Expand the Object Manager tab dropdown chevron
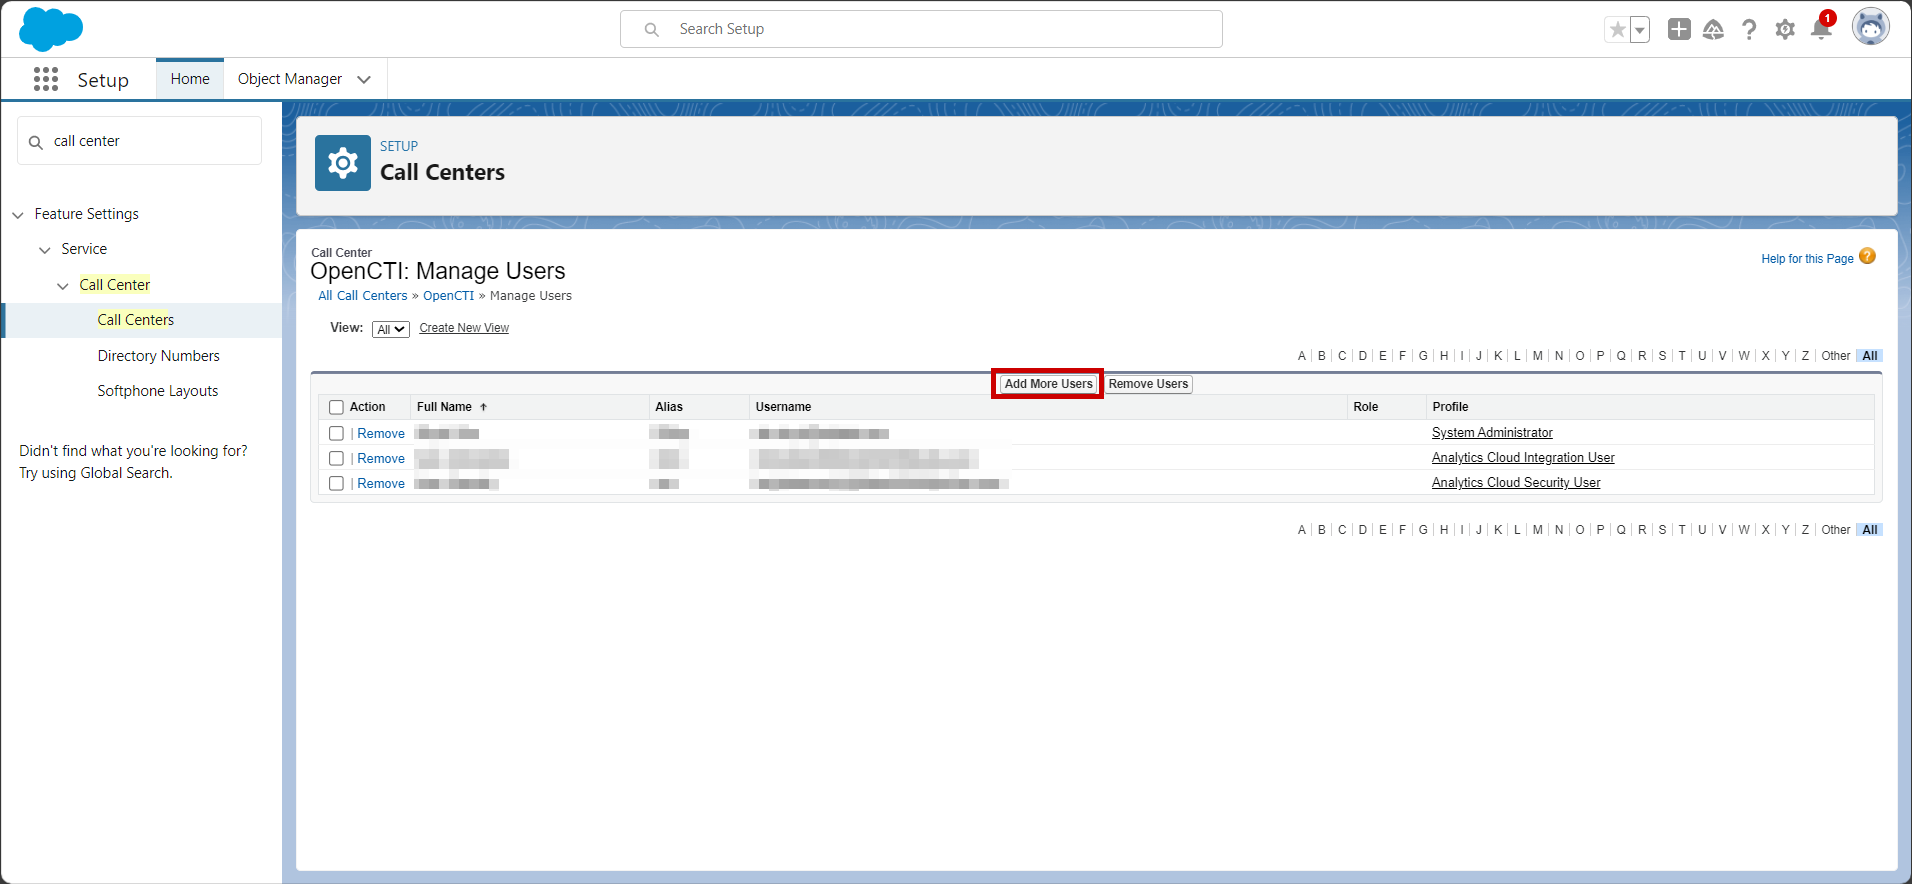 (x=364, y=80)
